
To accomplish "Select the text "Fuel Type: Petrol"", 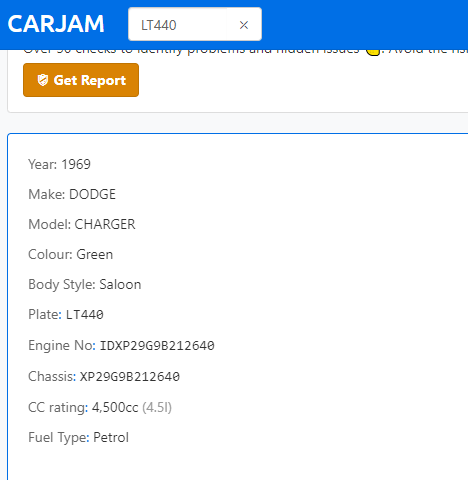I will click(78, 437).
